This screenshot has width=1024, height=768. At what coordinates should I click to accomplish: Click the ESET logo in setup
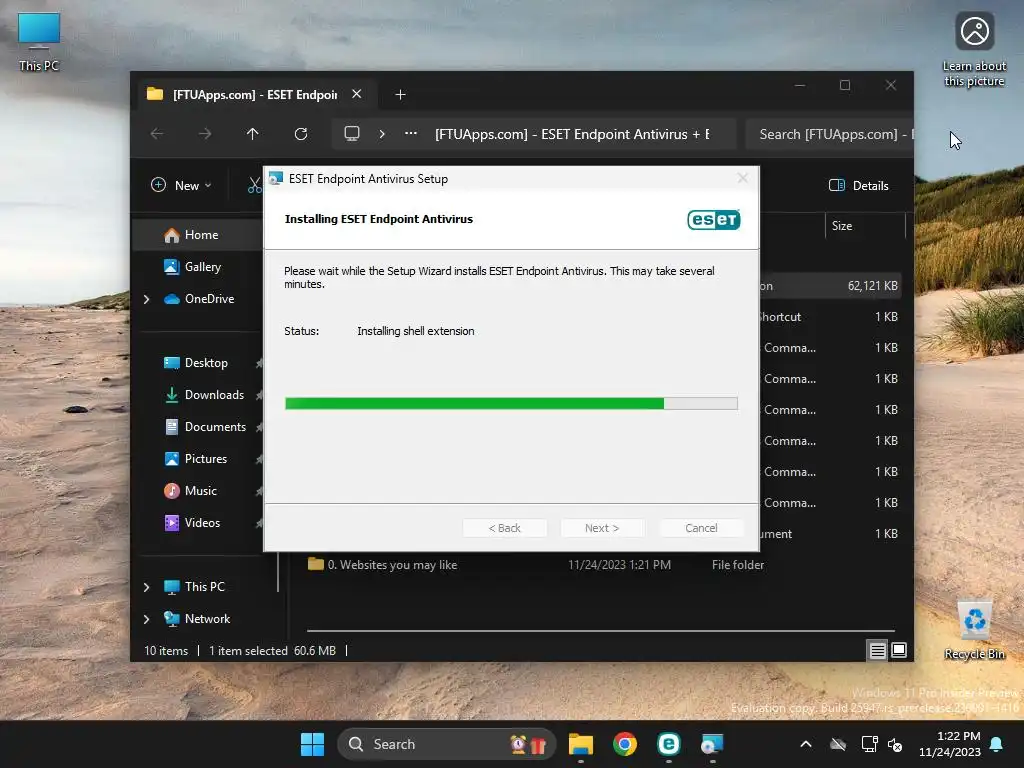coord(714,220)
